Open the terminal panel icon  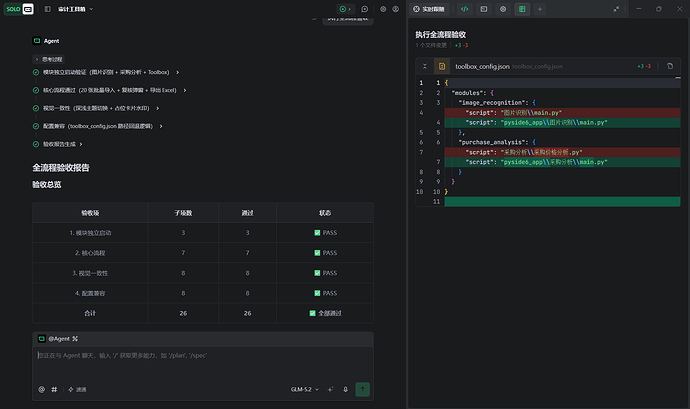click(484, 9)
